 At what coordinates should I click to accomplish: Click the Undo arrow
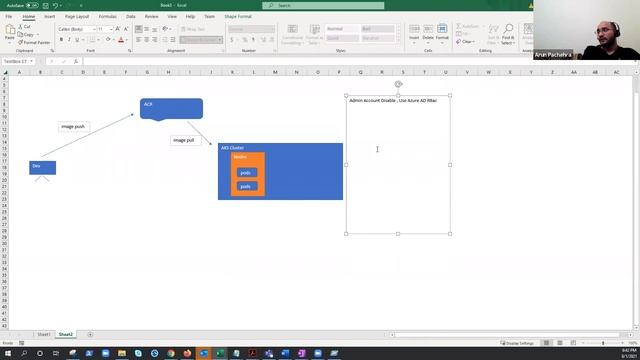click(55, 6)
